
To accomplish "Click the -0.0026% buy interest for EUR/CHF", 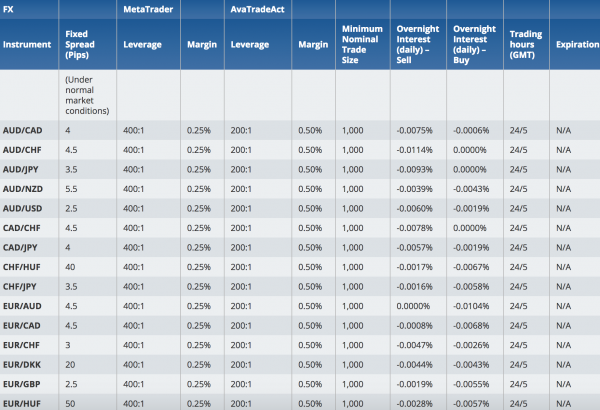I will point(471,345).
